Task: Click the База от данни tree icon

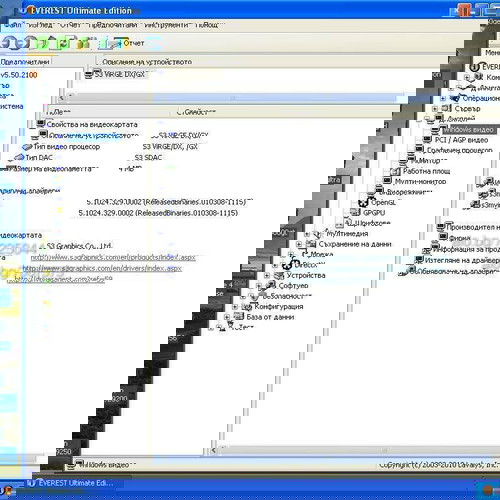Action: click(239, 316)
